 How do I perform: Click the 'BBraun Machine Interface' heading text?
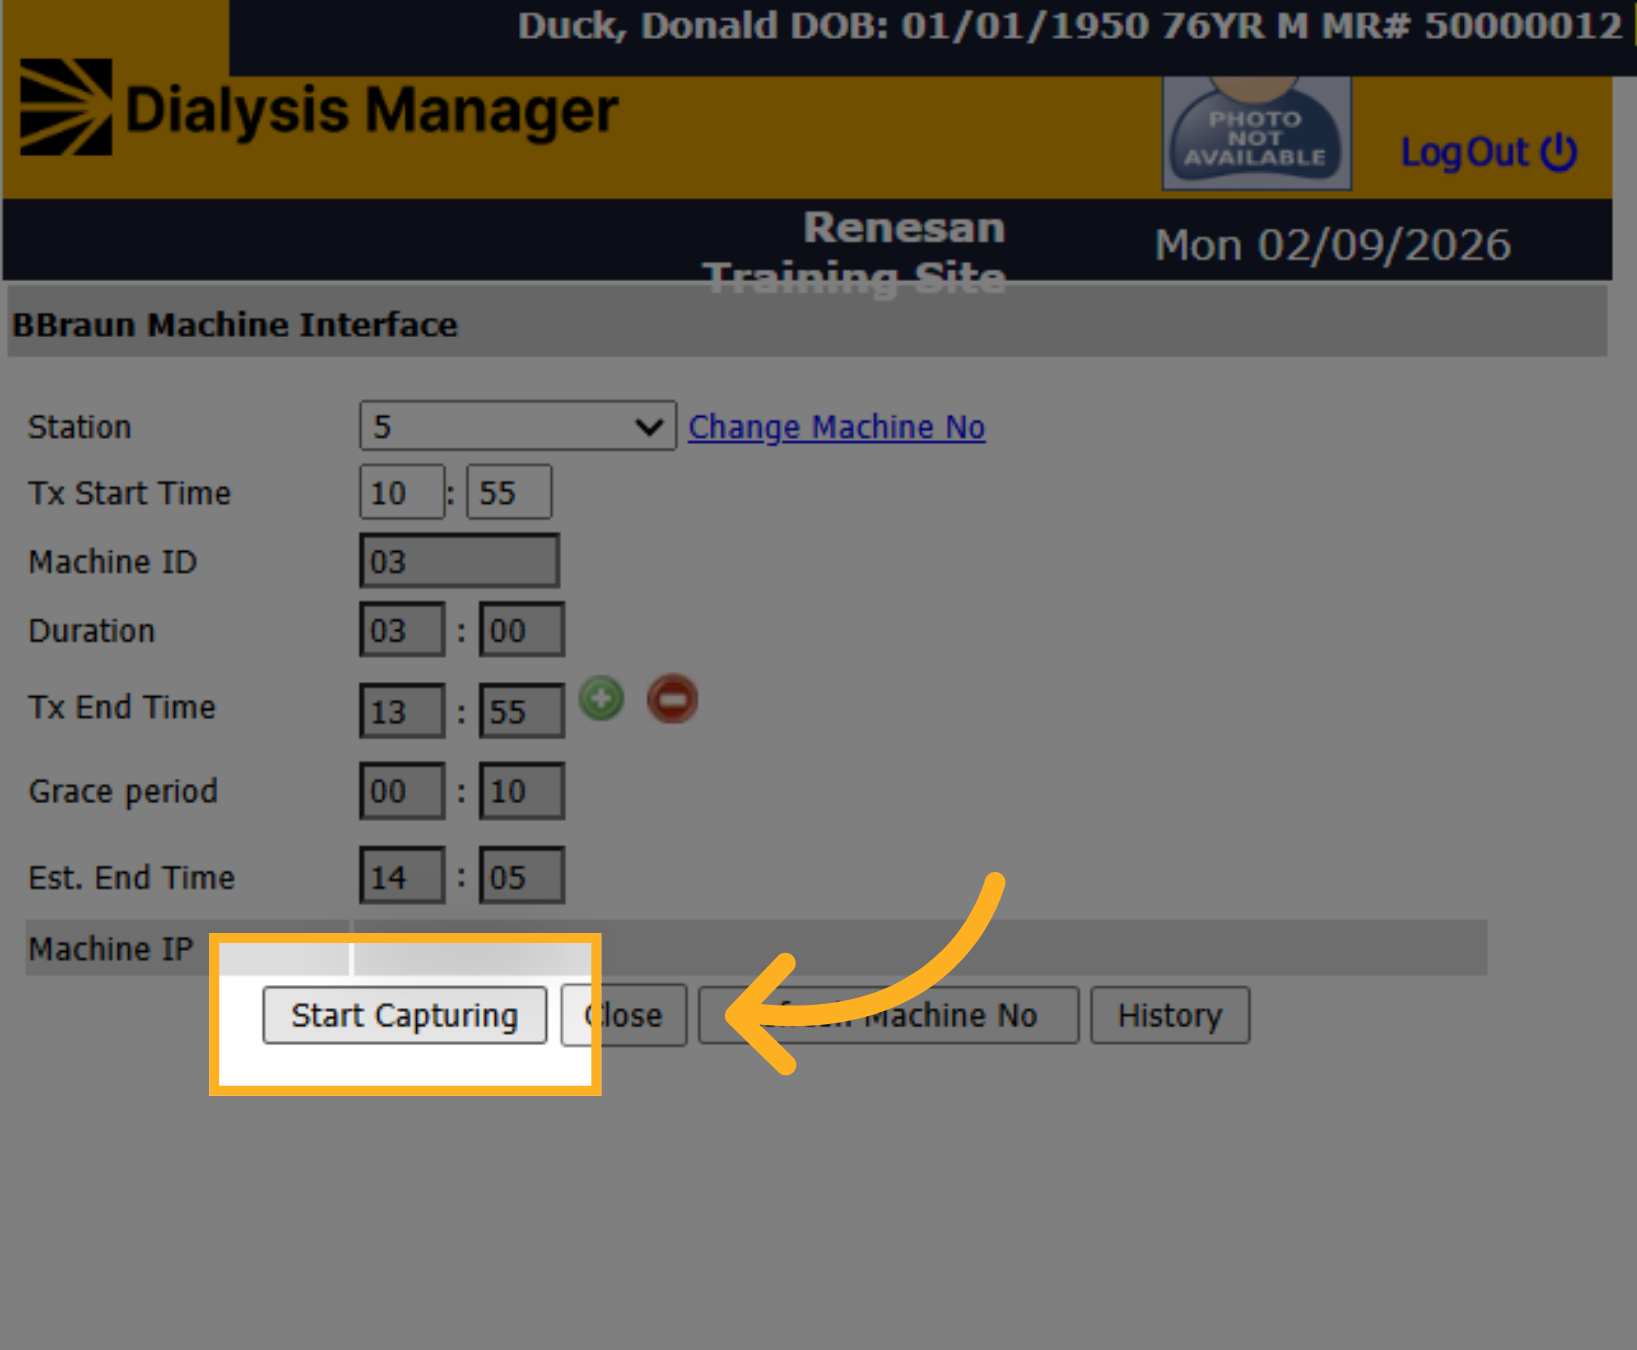235,325
